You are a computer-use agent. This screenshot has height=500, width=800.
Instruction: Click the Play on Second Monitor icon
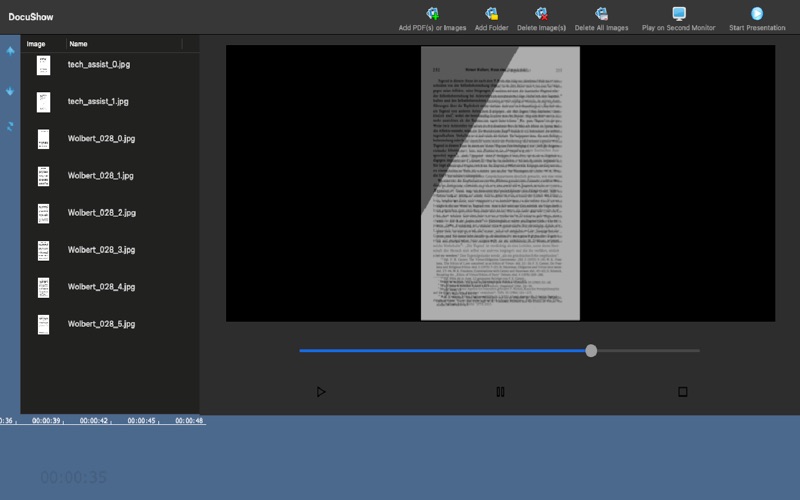coord(679,14)
